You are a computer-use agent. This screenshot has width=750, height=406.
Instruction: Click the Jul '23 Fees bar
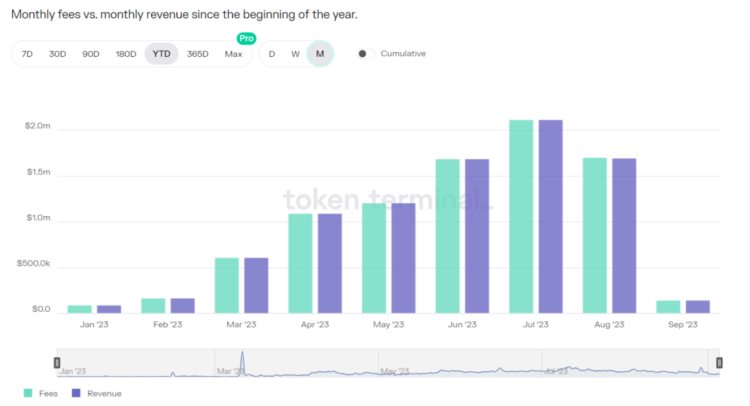[521, 216]
